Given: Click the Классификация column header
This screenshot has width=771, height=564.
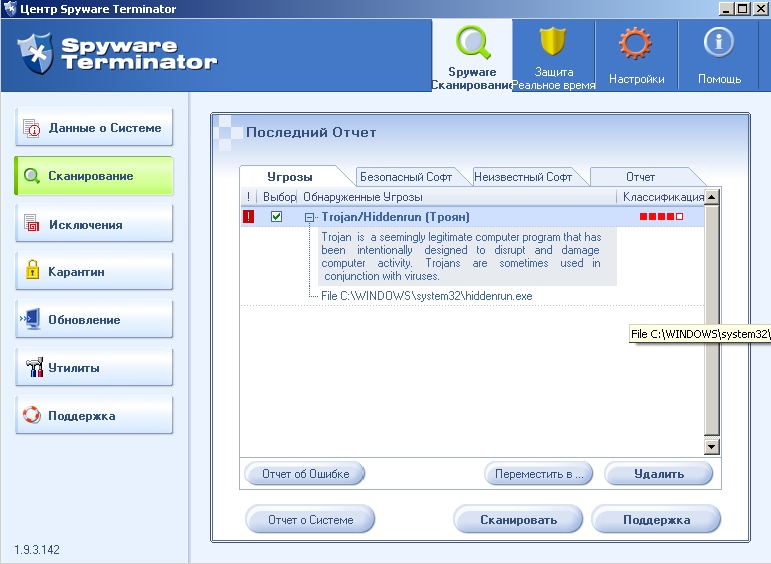Looking at the screenshot, I should 663,197.
